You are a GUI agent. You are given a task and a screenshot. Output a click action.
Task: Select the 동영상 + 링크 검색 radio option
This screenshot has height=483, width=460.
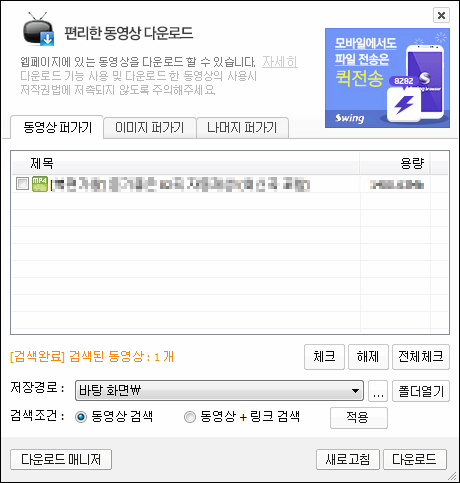tap(190, 417)
